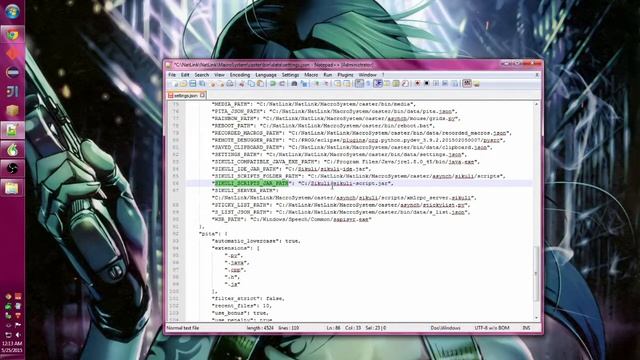
Task: Click the vertical scrollbar thumb
Action: pyautogui.click(x=536, y=273)
